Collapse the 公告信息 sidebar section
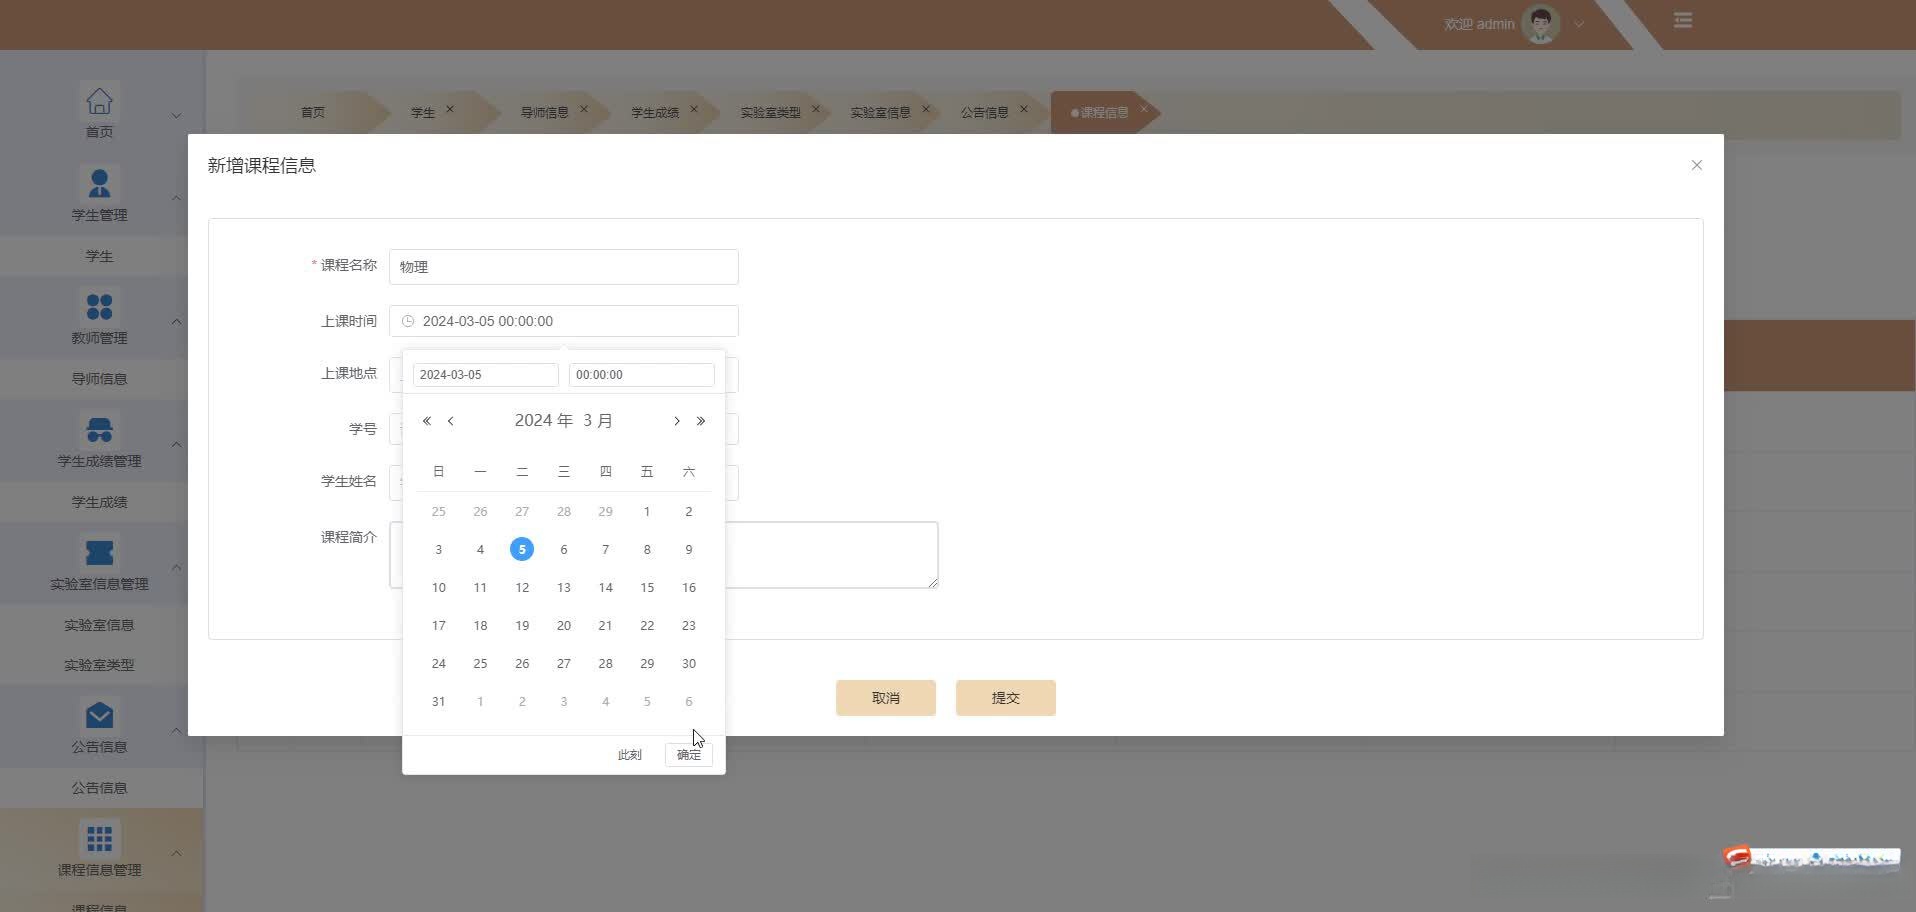1916x912 pixels. tap(176, 730)
